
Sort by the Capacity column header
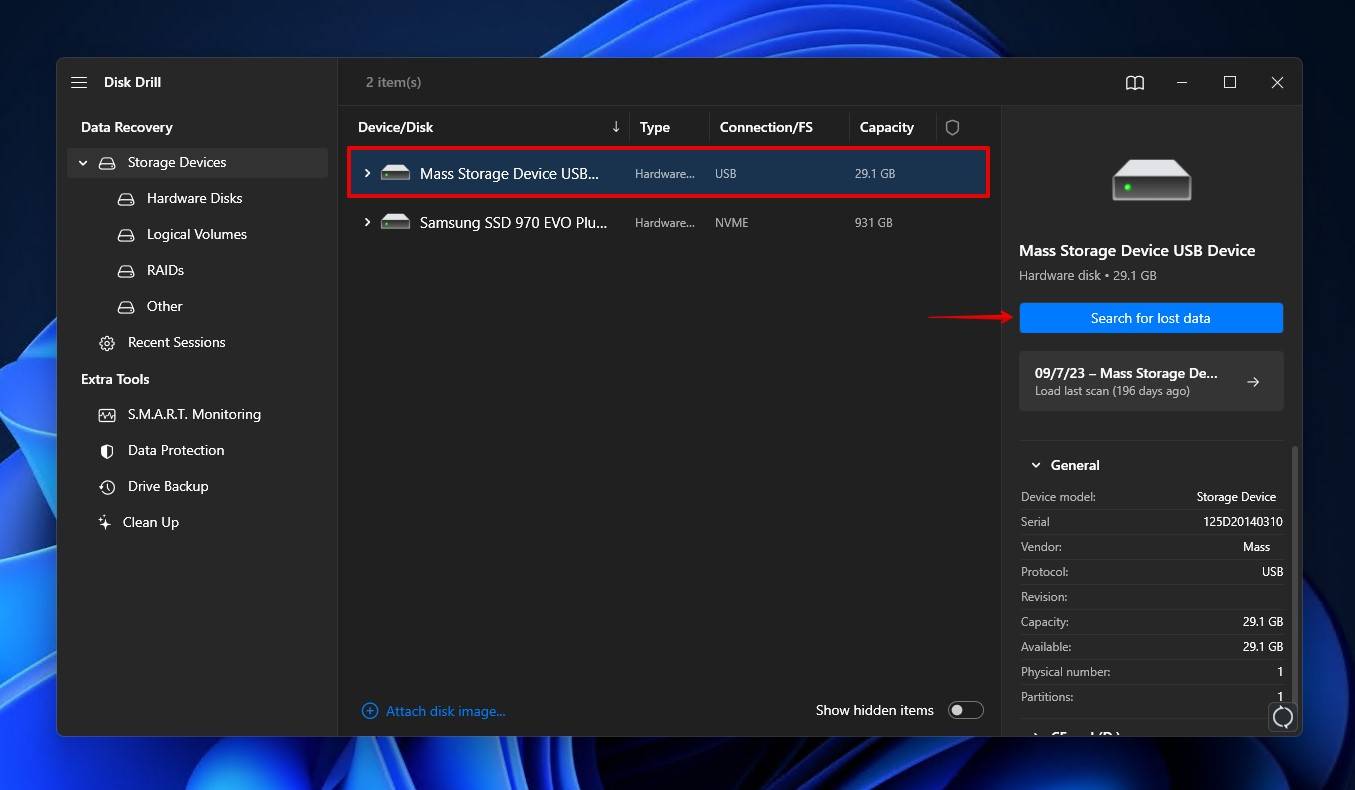click(x=886, y=127)
